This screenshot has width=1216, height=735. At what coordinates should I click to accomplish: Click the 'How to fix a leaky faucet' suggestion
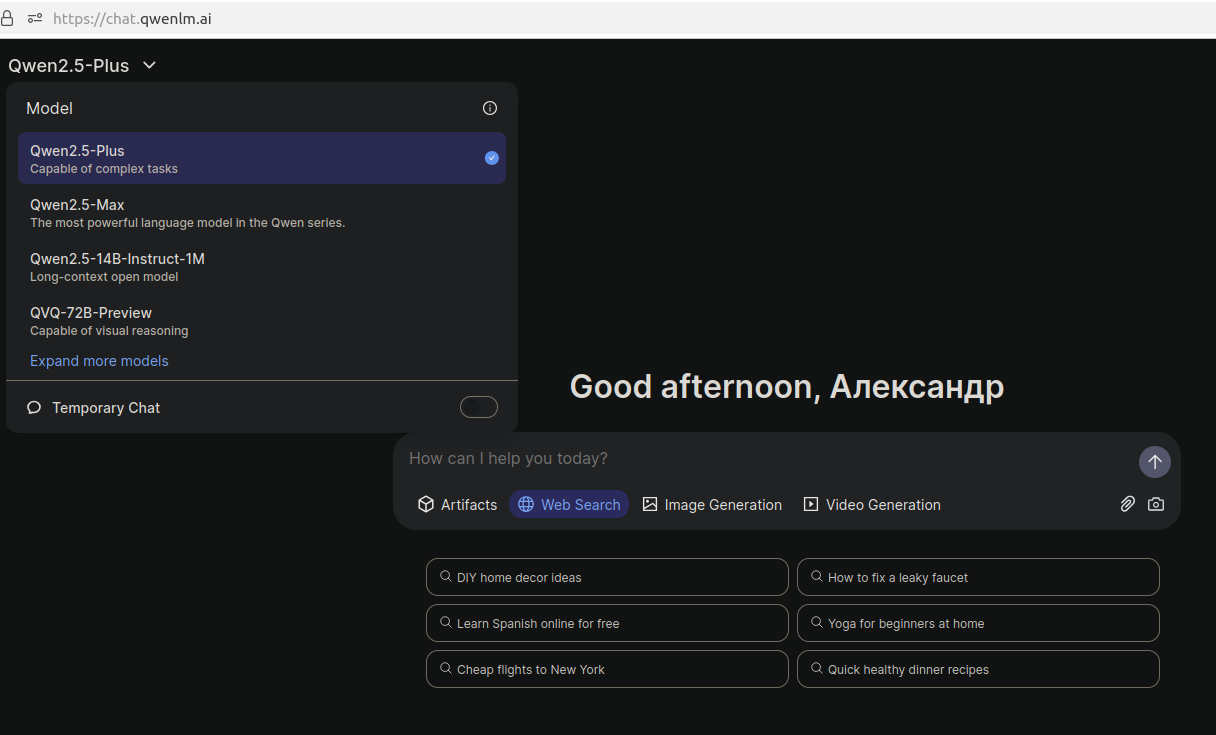[978, 577]
